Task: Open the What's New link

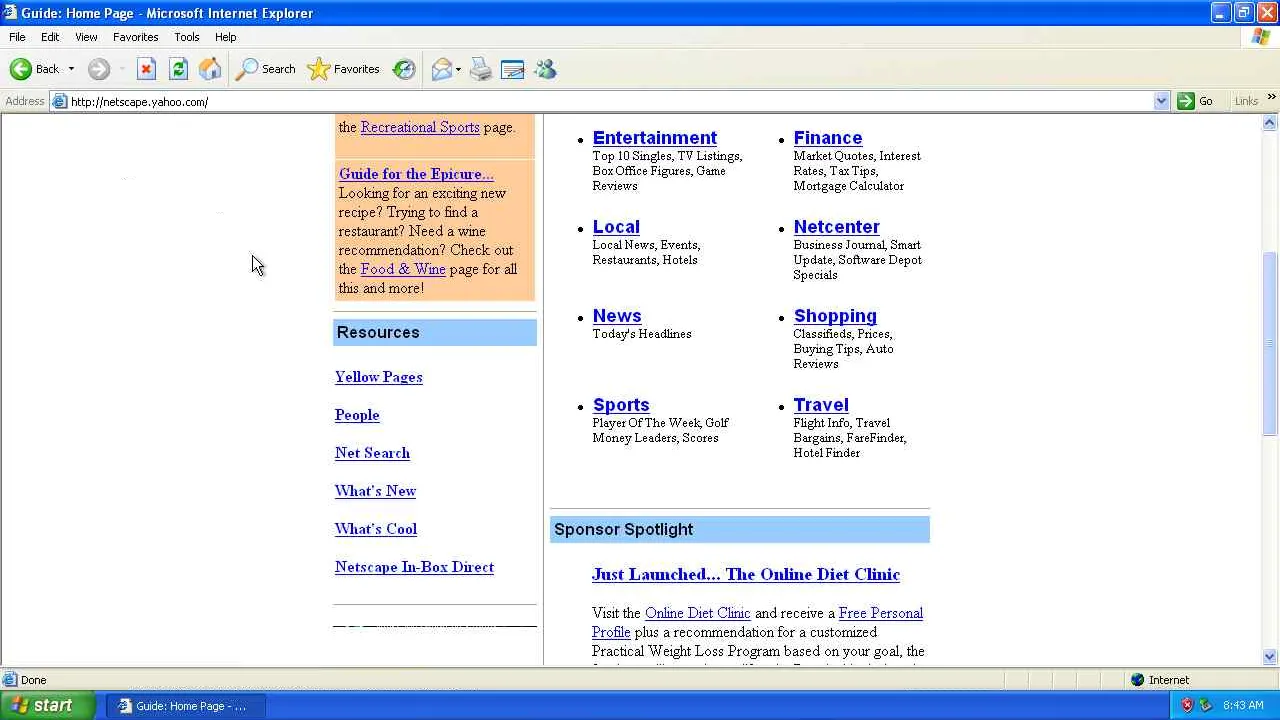Action: tap(375, 491)
